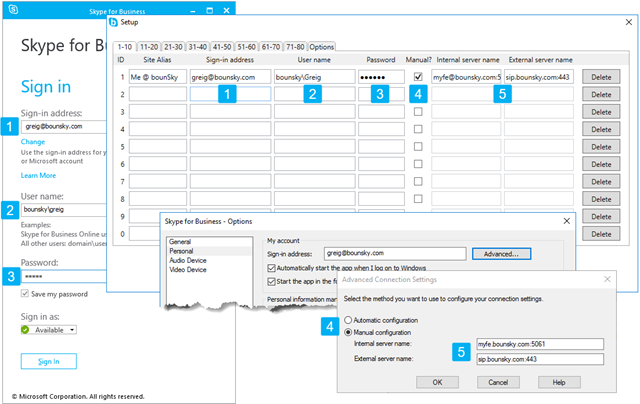Check the Manual checkbox in row 6
Screen dimensions: 640x404
(418, 164)
